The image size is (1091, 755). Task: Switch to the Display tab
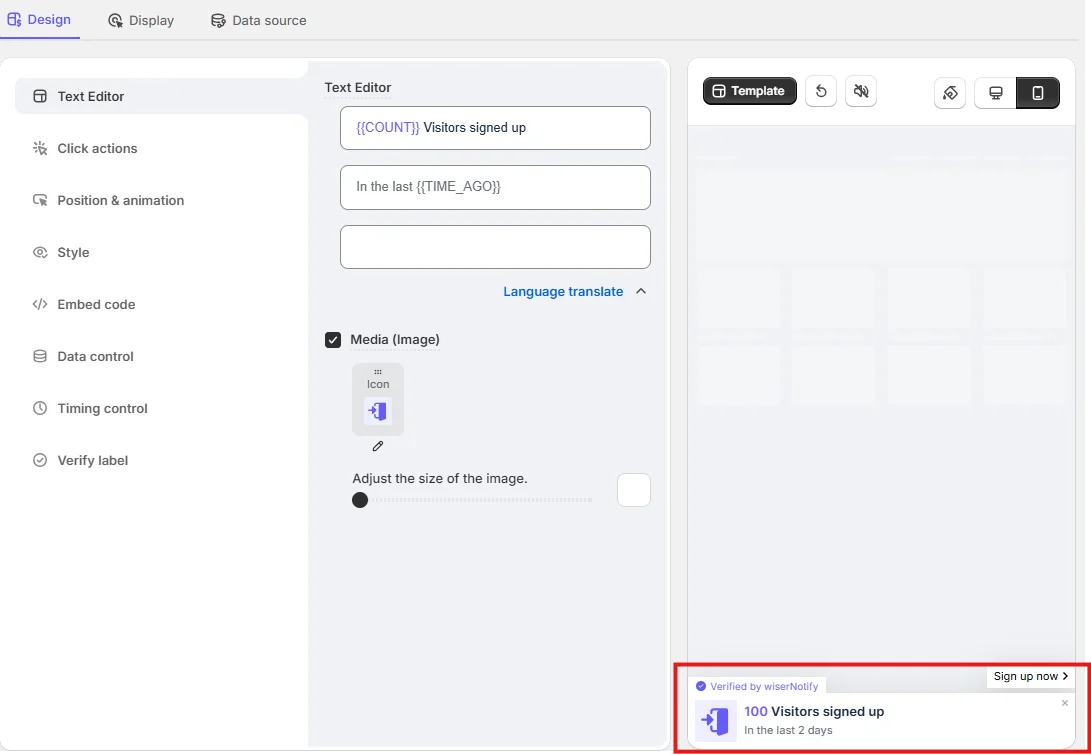141,21
